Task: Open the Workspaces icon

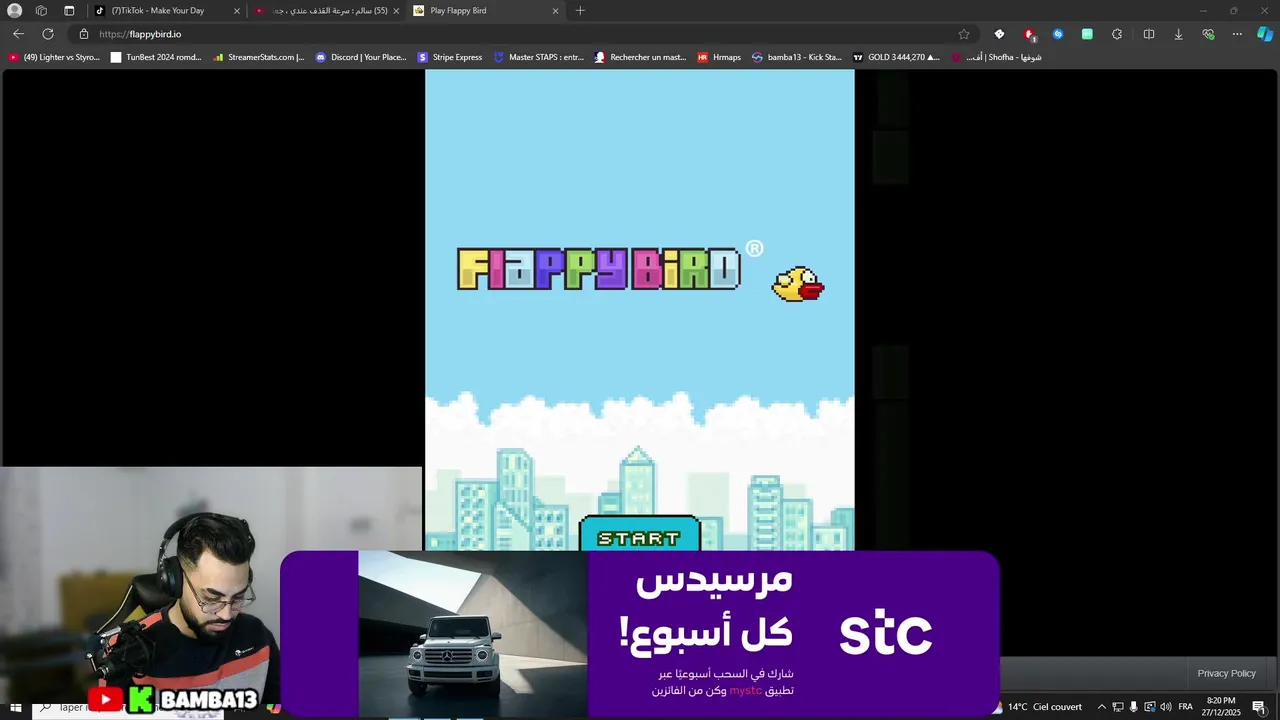Action: (41, 11)
